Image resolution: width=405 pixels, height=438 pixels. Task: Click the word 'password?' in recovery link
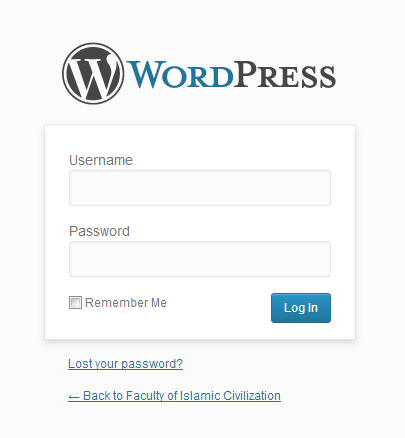pos(152,364)
